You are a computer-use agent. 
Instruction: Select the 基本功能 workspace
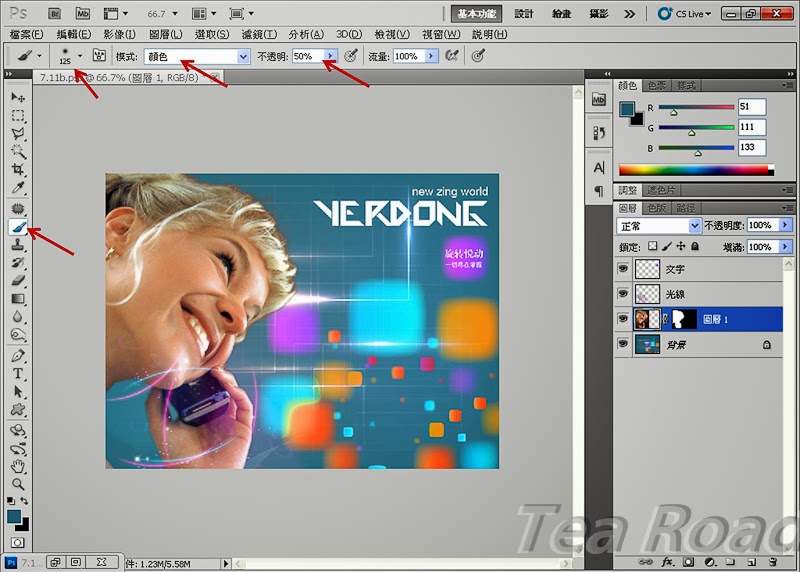coord(476,14)
